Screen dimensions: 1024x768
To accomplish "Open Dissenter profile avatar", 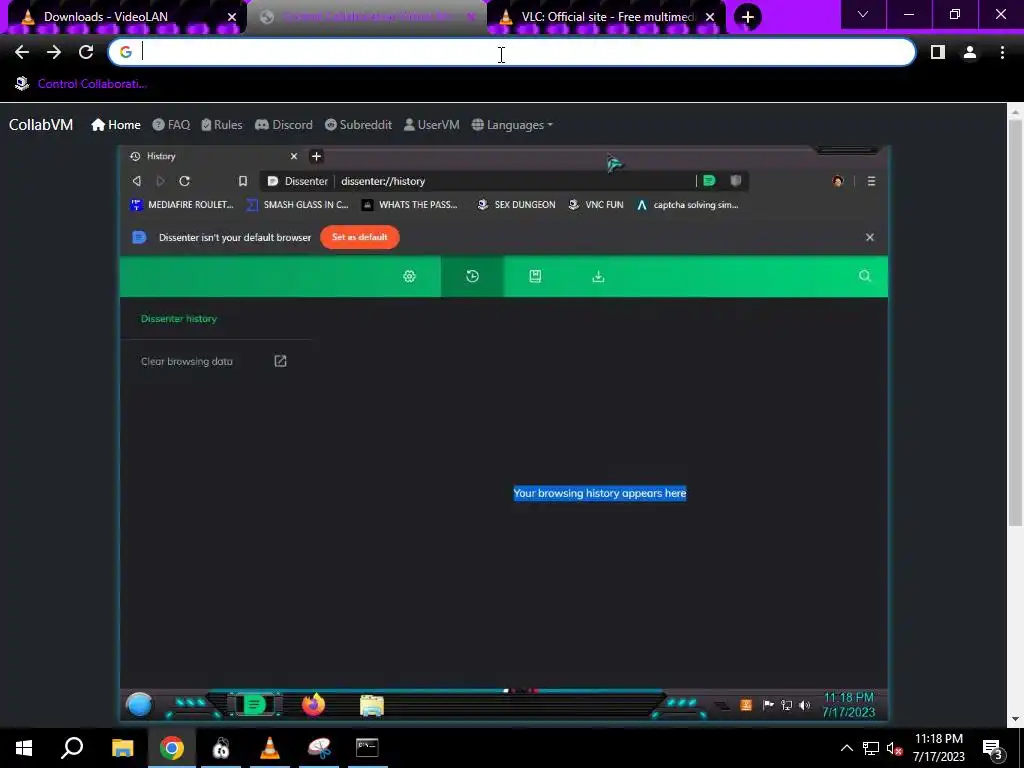I will point(838,181).
